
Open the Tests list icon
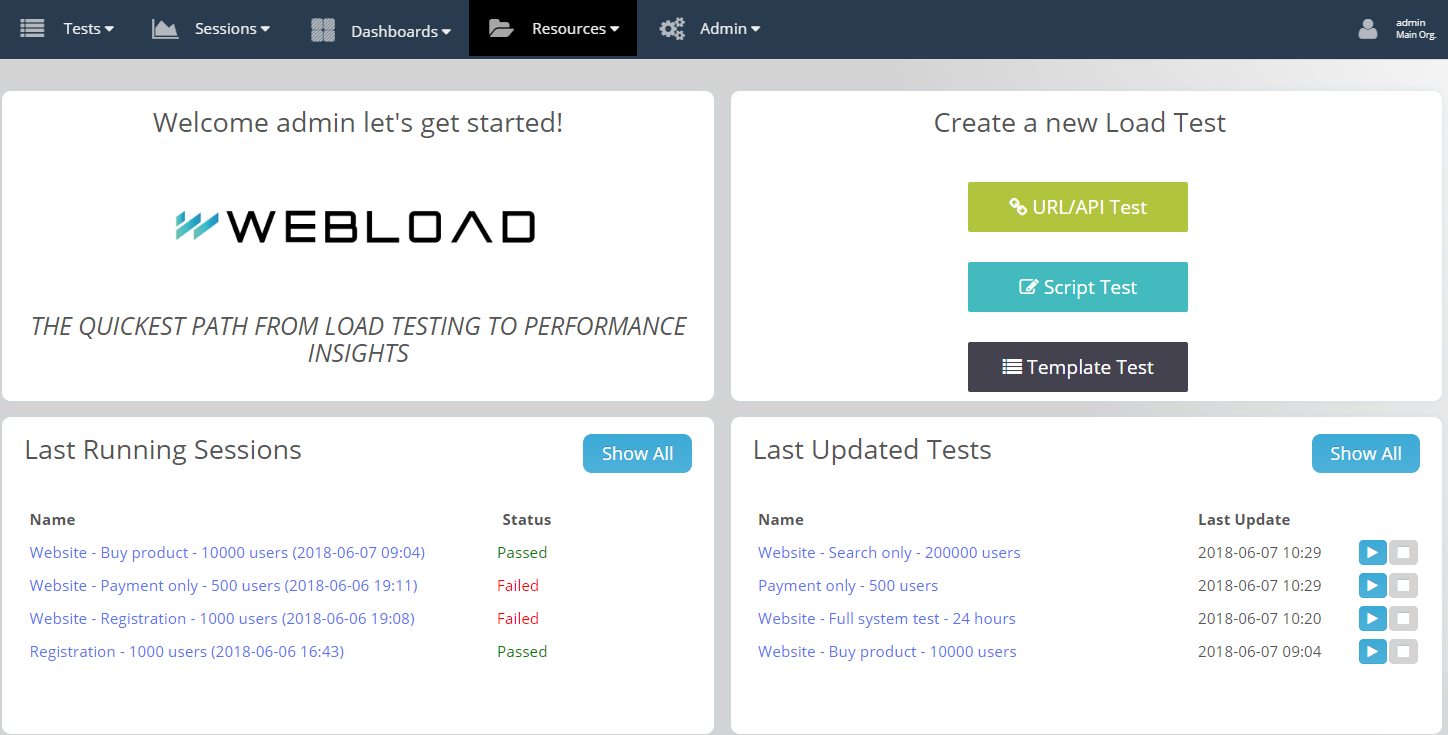(32, 27)
